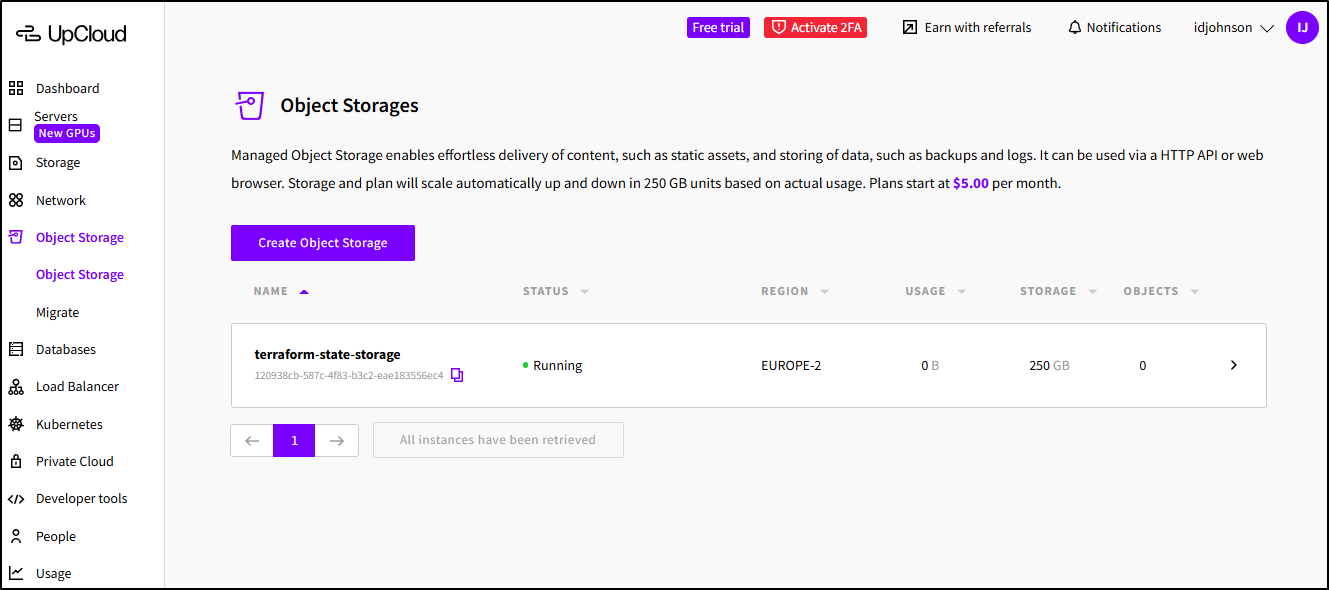The width and height of the screenshot is (1329, 590).
Task: Expand terraform-state-storage row chevron
Action: 1233,365
